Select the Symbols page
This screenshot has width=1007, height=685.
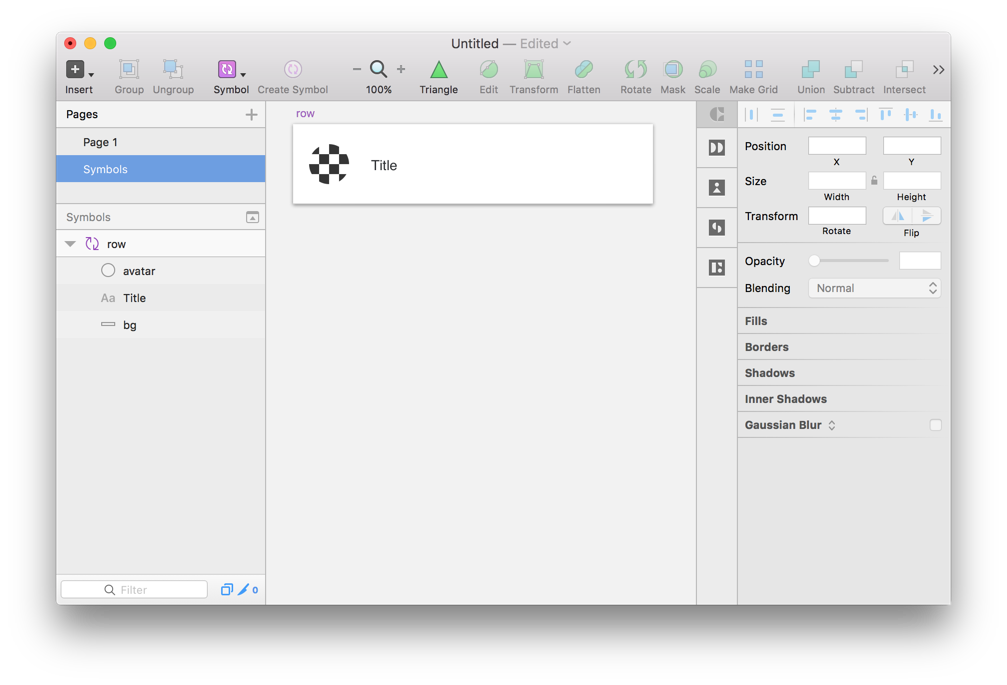point(161,169)
